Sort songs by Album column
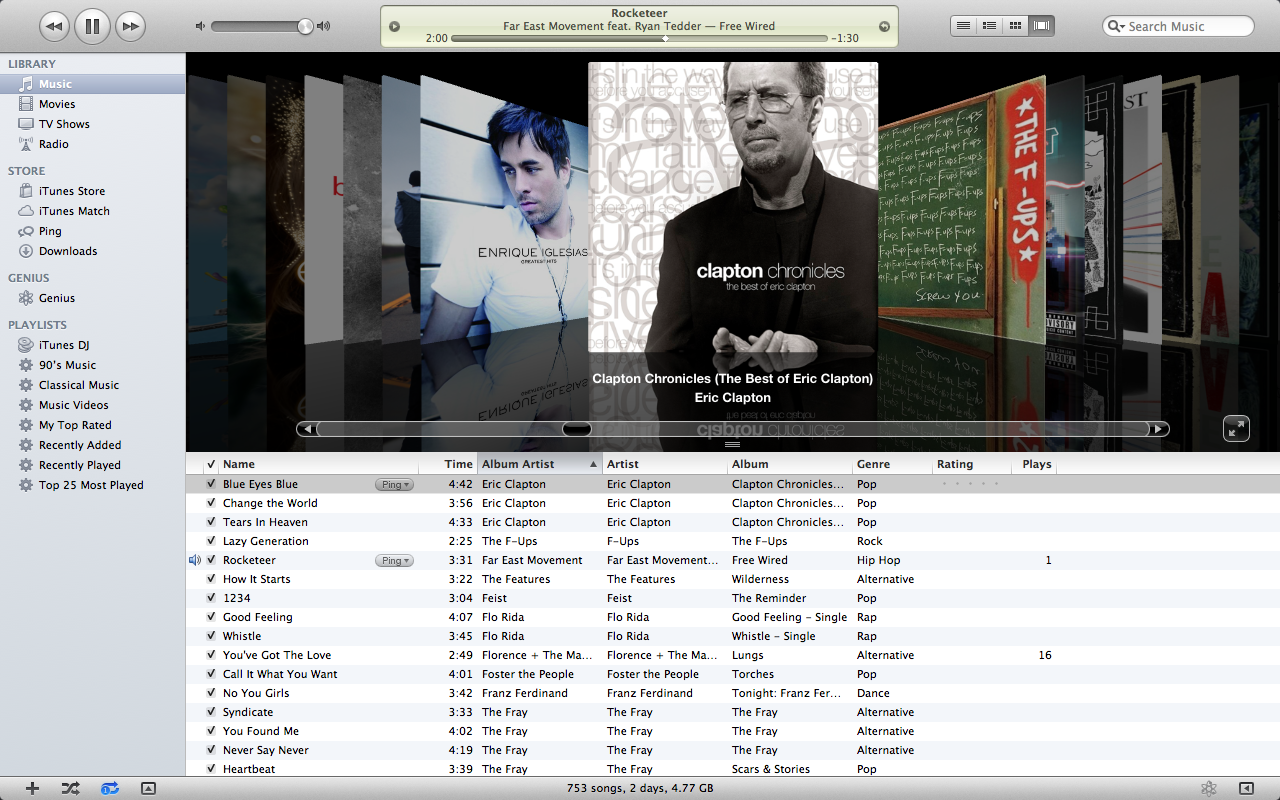Image resolution: width=1280 pixels, height=800 pixels. coord(790,464)
